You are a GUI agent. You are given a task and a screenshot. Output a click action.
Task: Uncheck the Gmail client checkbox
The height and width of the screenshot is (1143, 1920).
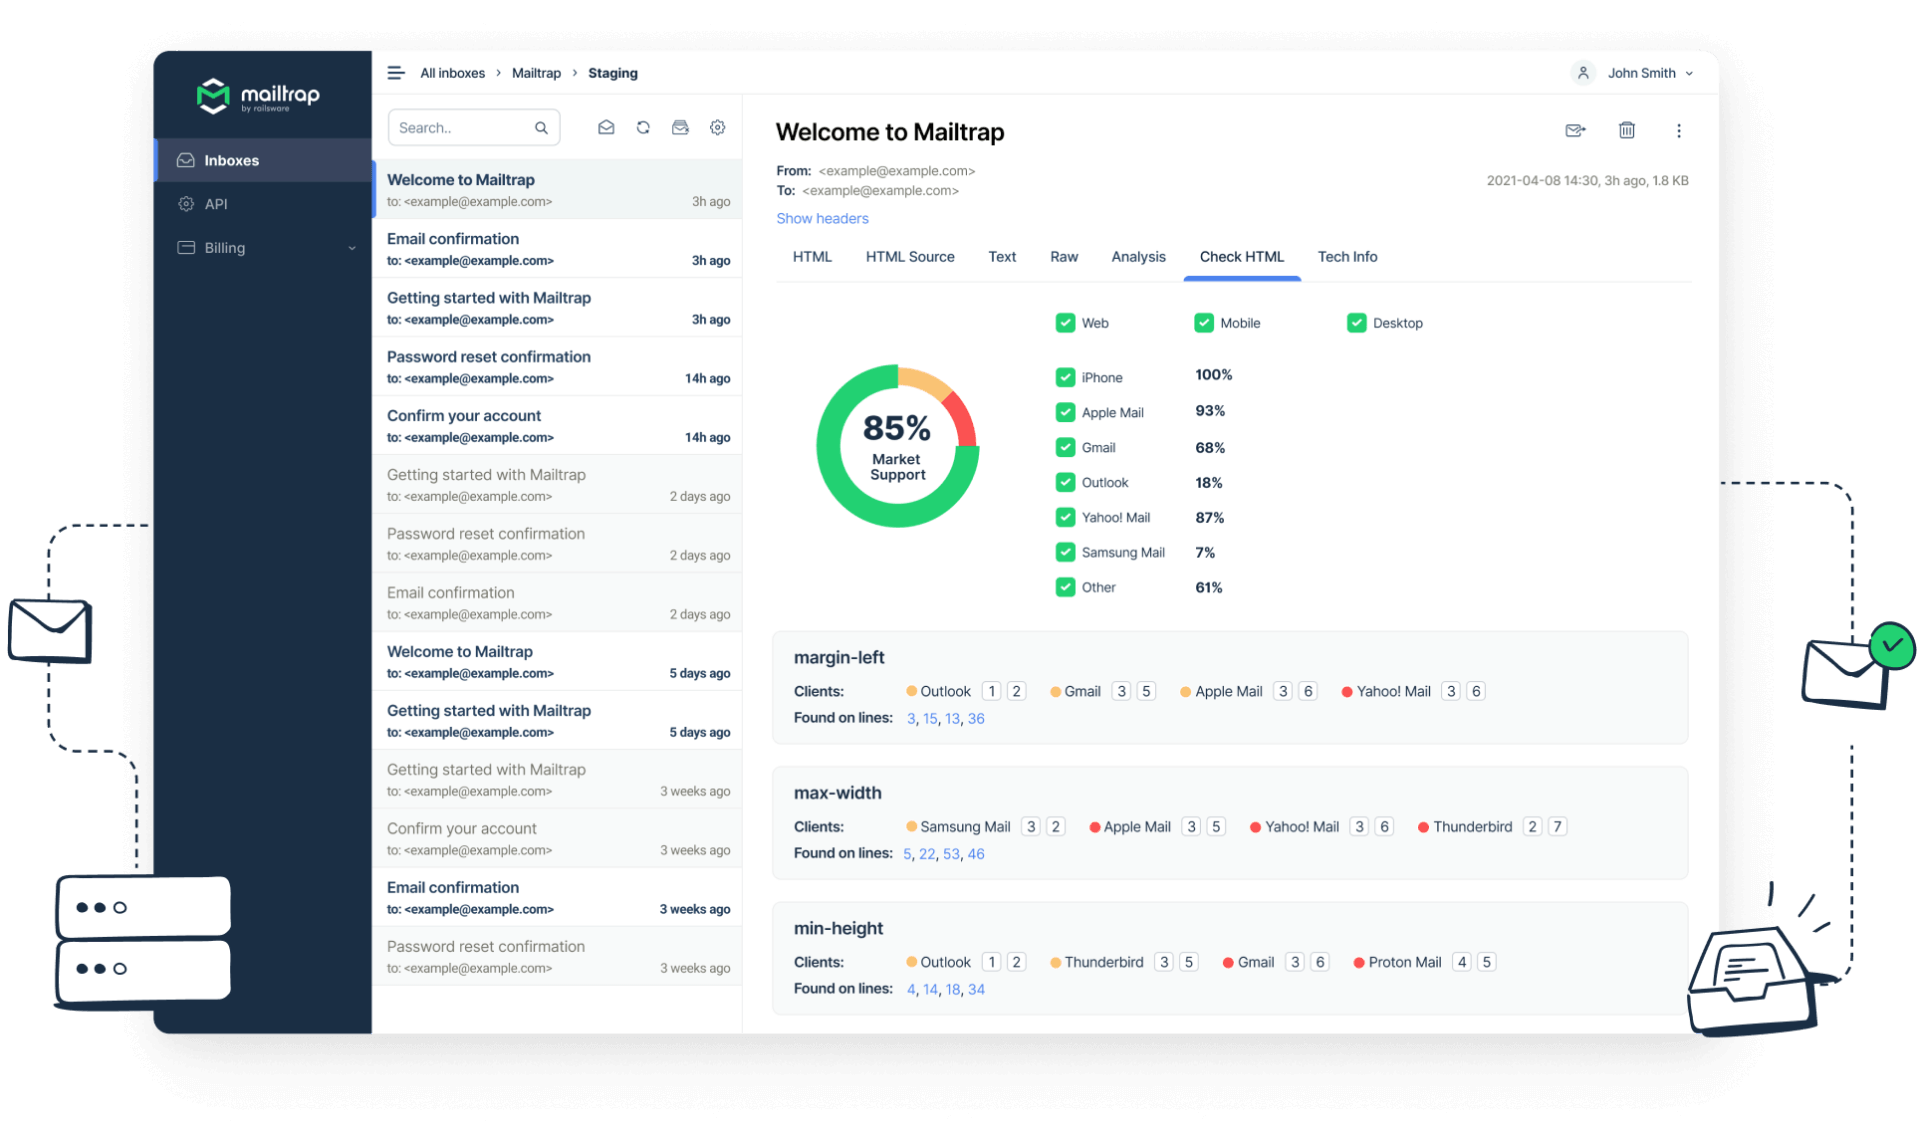tap(1066, 447)
